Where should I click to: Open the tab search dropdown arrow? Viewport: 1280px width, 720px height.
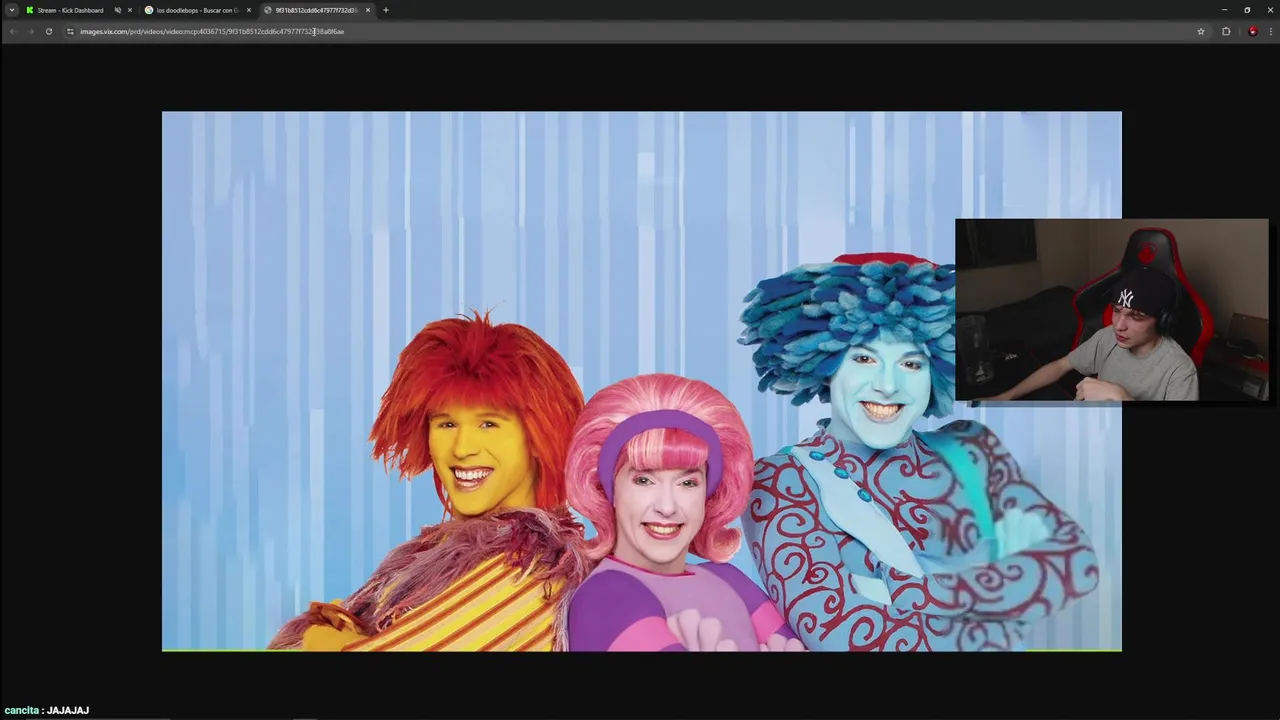[x=11, y=10]
